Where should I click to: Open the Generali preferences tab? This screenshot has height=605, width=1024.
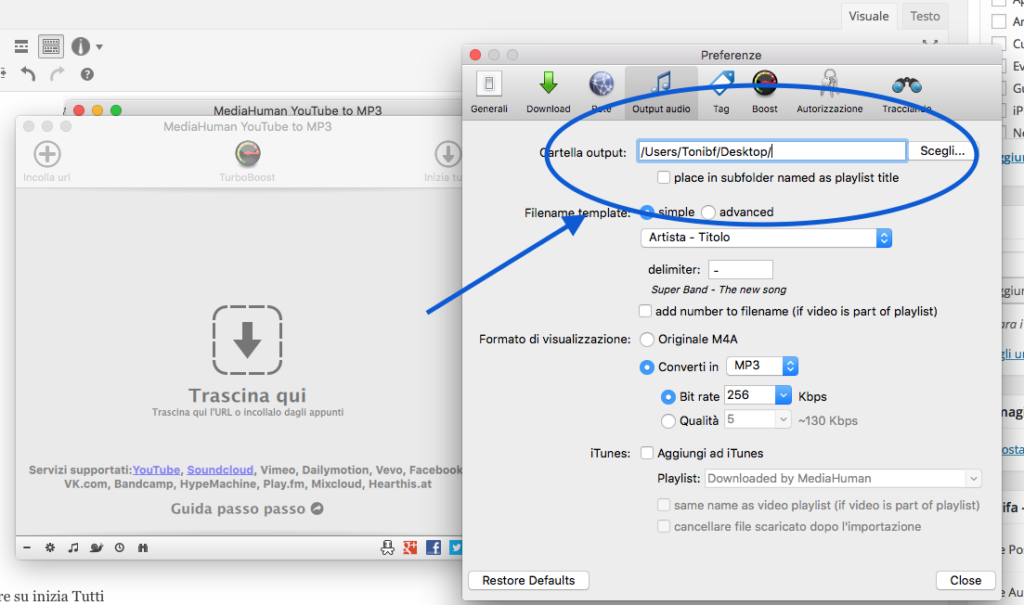point(488,92)
